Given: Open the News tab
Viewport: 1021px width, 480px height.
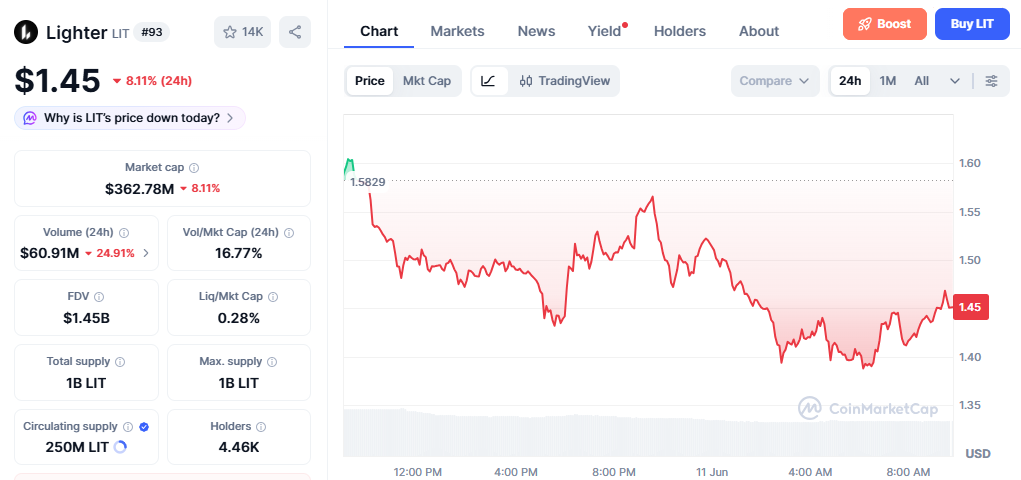Looking at the screenshot, I should tap(536, 31).
